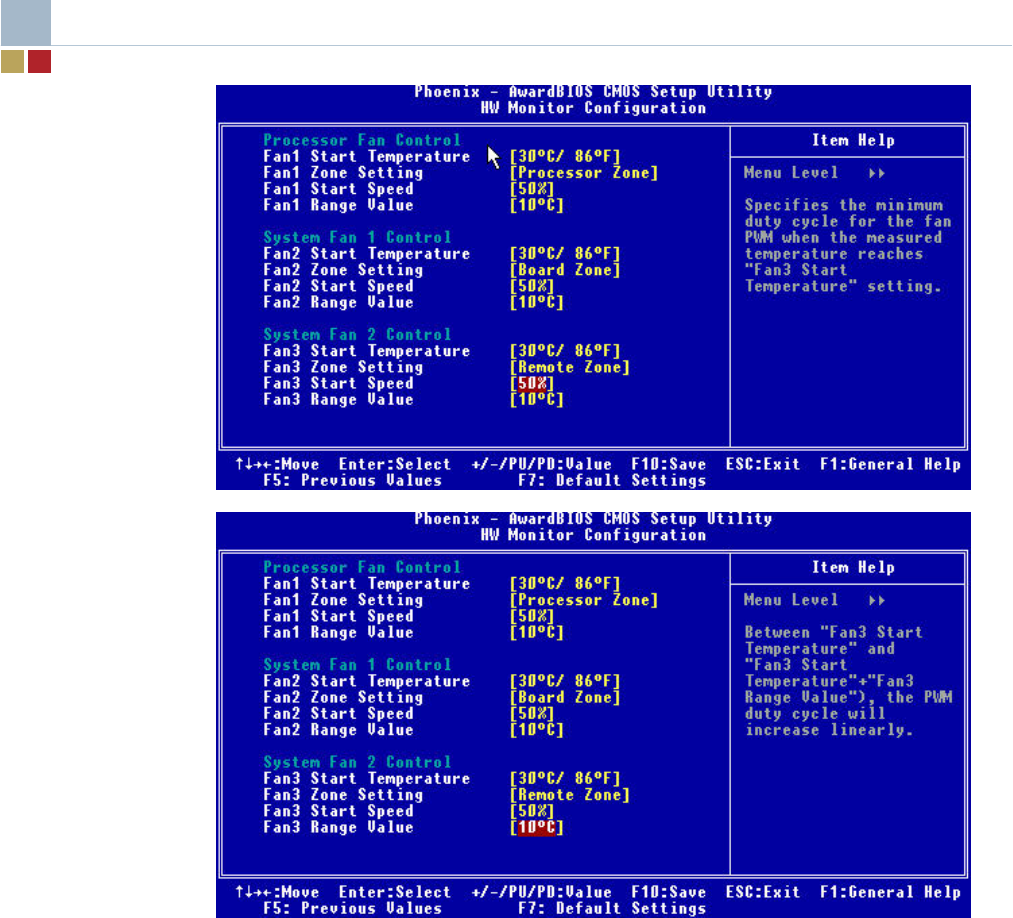
Task: Click Fan1 Start Temperature label in top screen
Action: (x=366, y=156)
